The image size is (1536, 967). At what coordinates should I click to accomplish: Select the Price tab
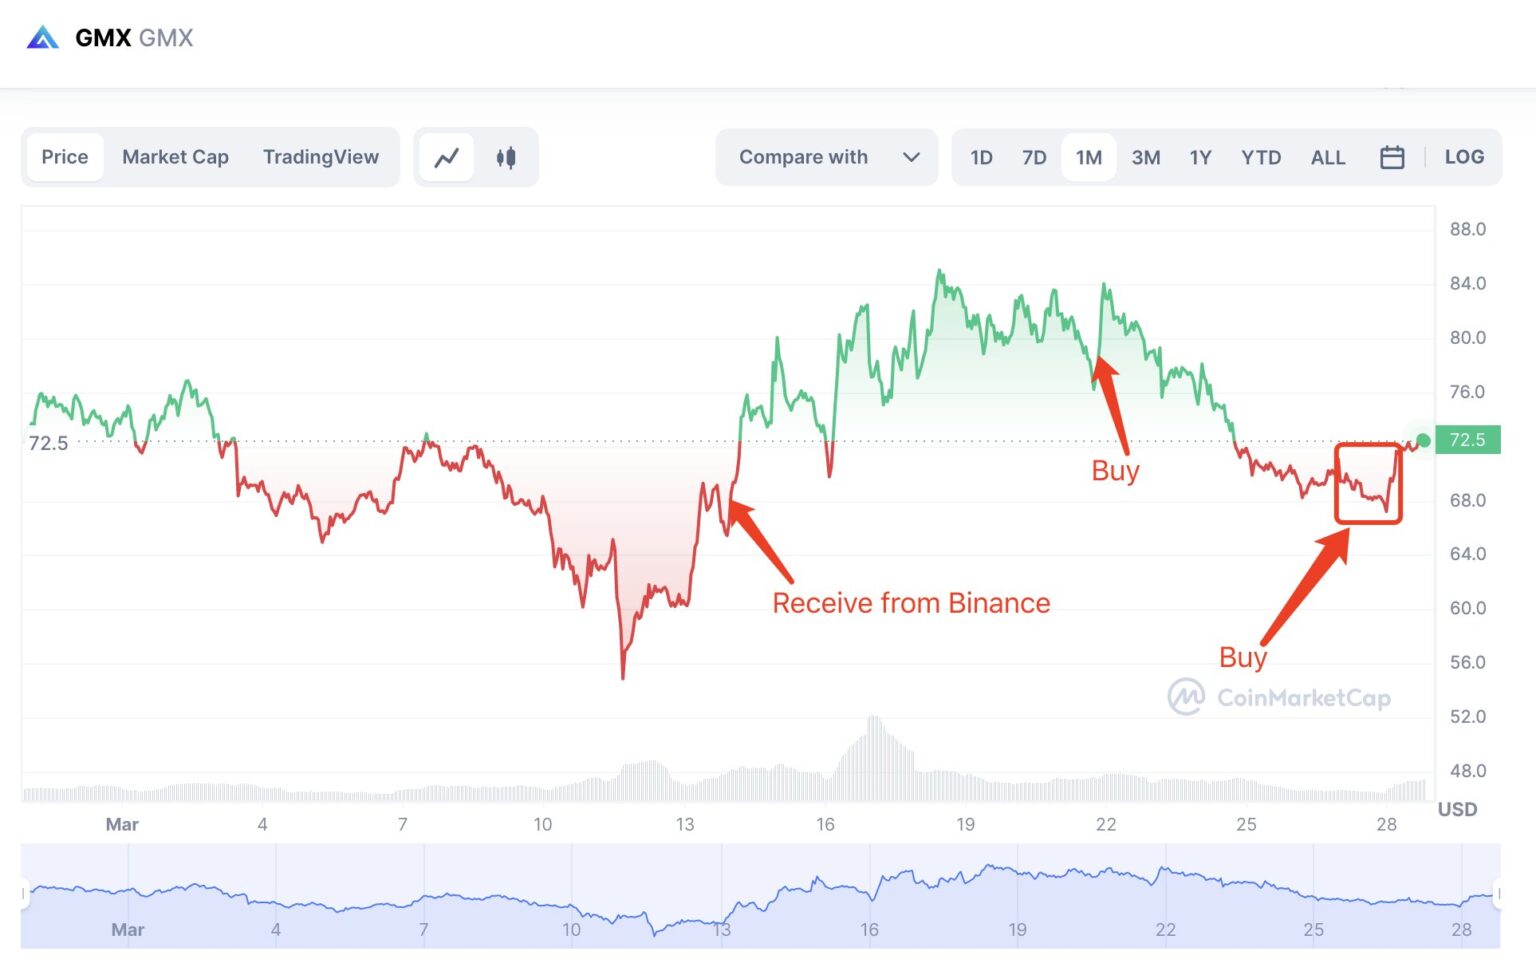[65, 157]
